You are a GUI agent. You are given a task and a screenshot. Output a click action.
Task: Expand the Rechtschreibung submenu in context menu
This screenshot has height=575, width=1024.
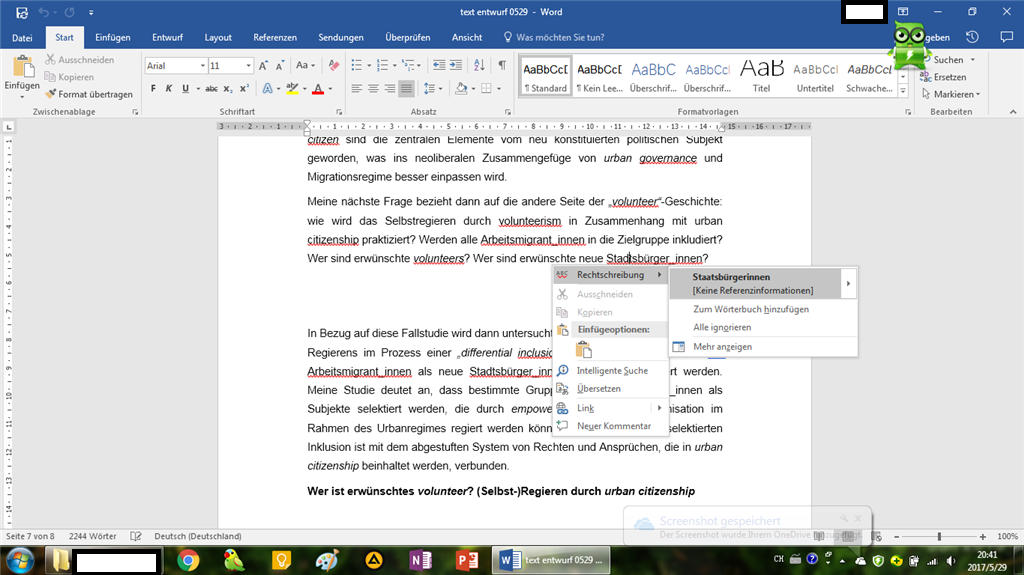point(610,275)
